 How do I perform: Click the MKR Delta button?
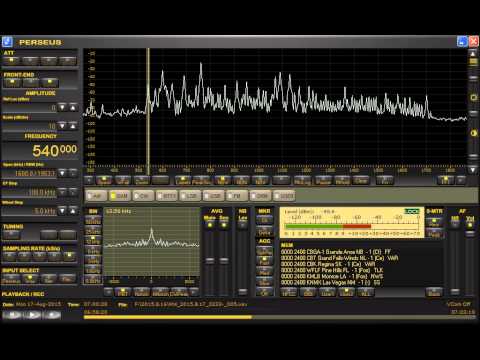(x=264, y=232)
